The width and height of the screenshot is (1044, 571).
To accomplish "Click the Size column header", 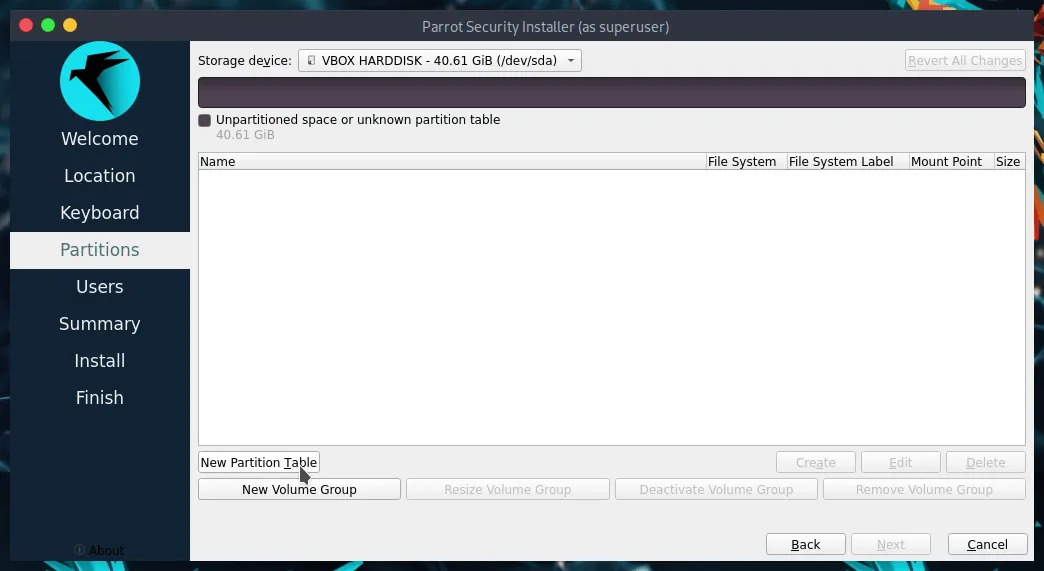I will coord(1009,162).
